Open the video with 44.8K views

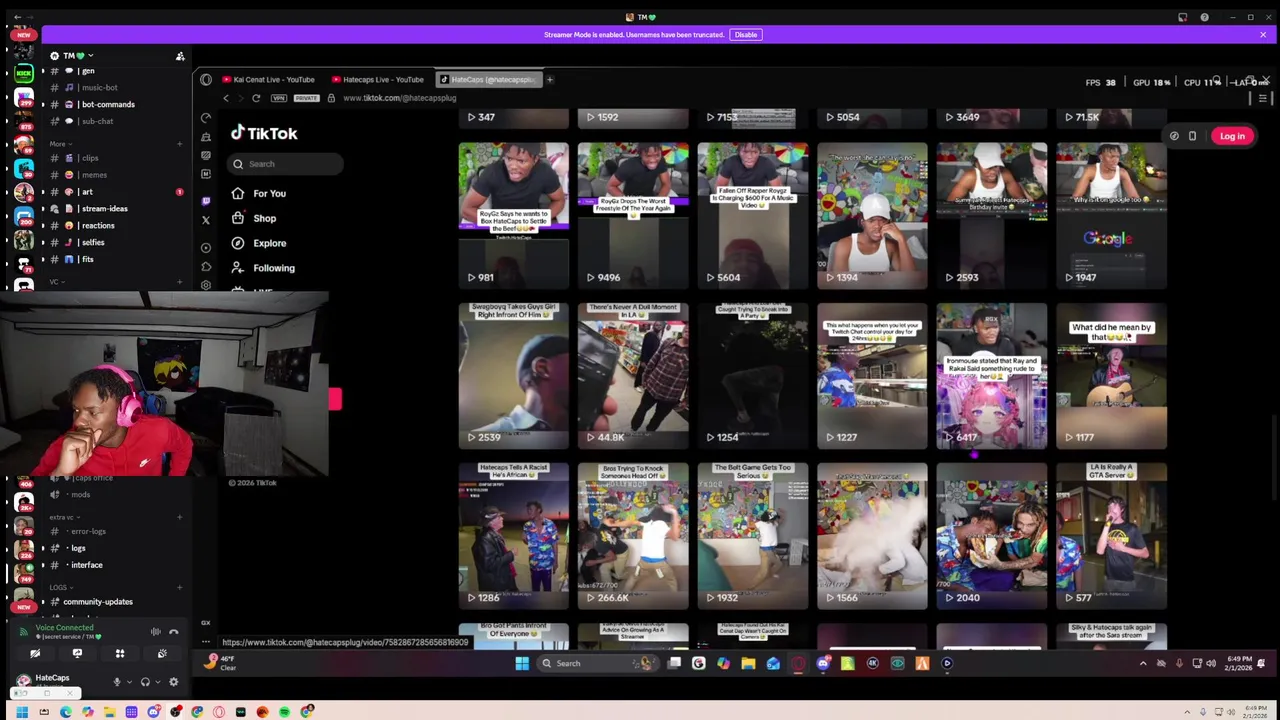[x=633, y=375]
